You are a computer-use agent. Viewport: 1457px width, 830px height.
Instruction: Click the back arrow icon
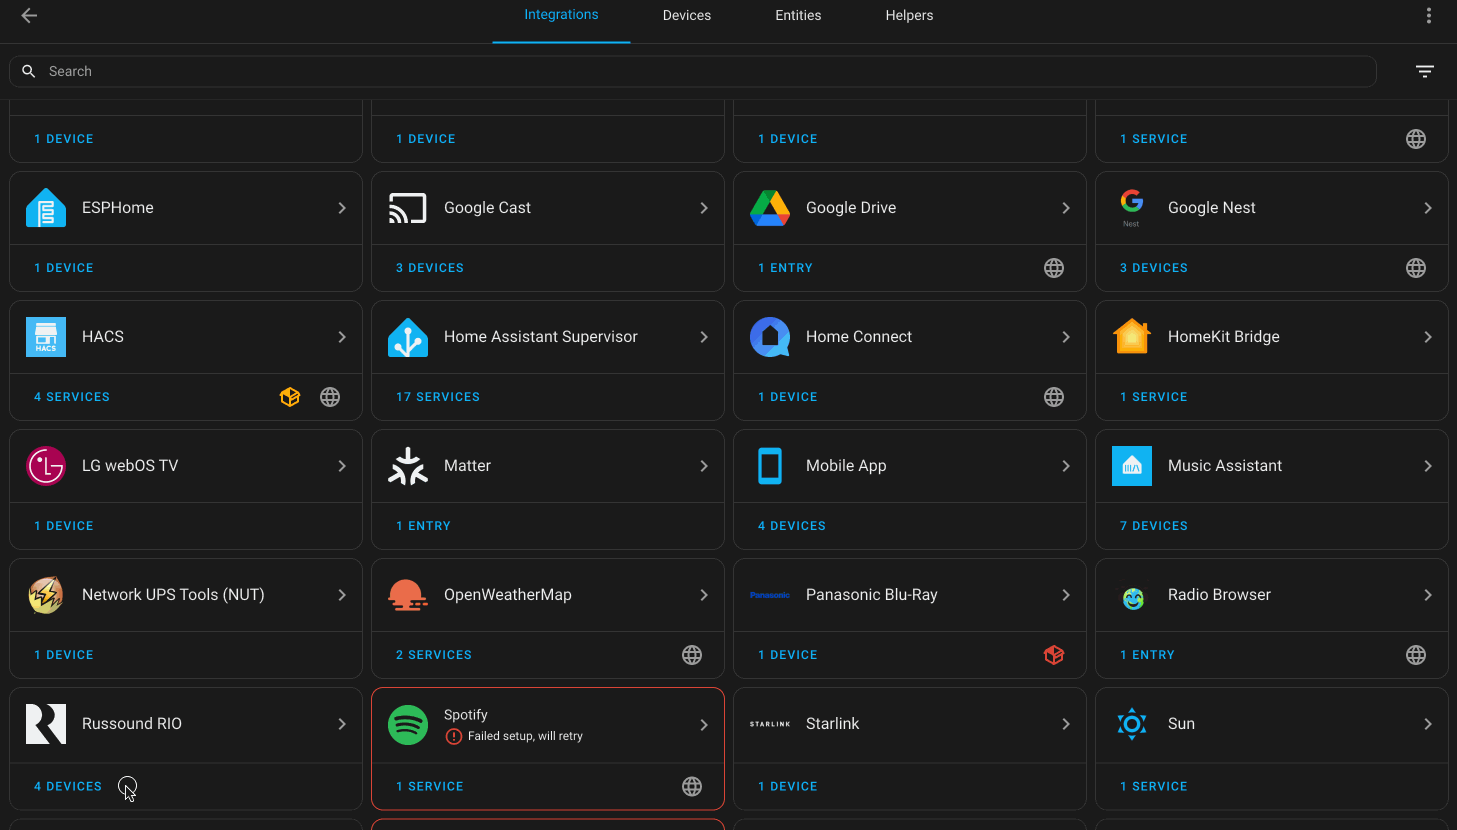(x=29, y=15)
